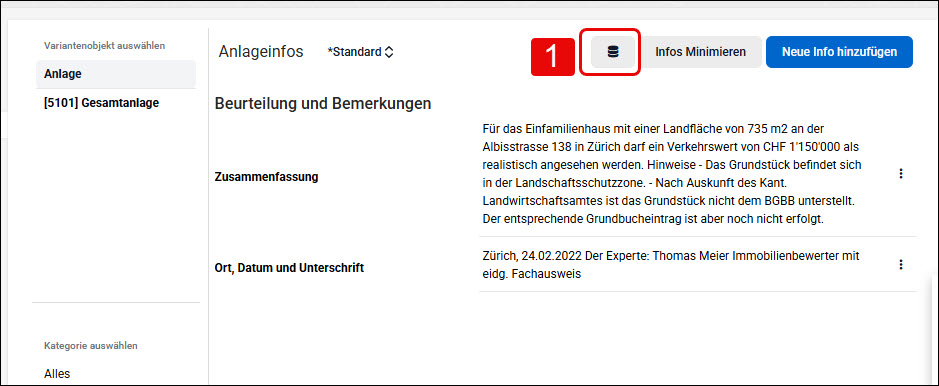Click the Ort, Datum und Unterschrift label
Image resolution: width=939 pixels, height=386 pixels.
289,268
